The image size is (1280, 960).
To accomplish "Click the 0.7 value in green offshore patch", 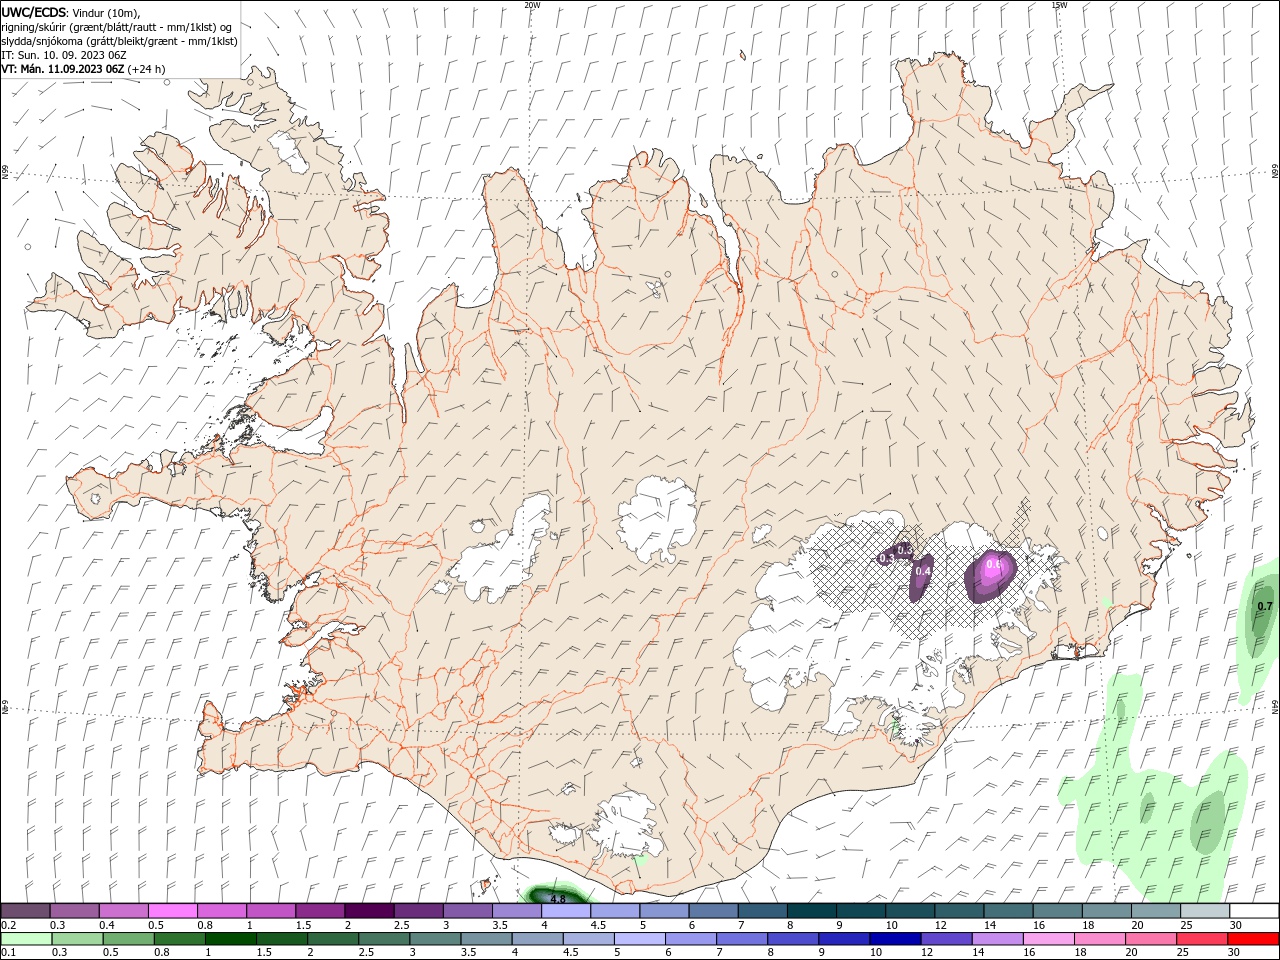I will pyautogui.click(x=1264, y=606).
